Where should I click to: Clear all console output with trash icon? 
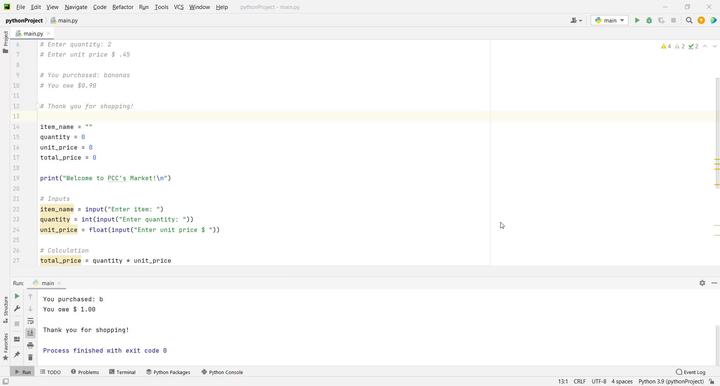tap(30, 357)
